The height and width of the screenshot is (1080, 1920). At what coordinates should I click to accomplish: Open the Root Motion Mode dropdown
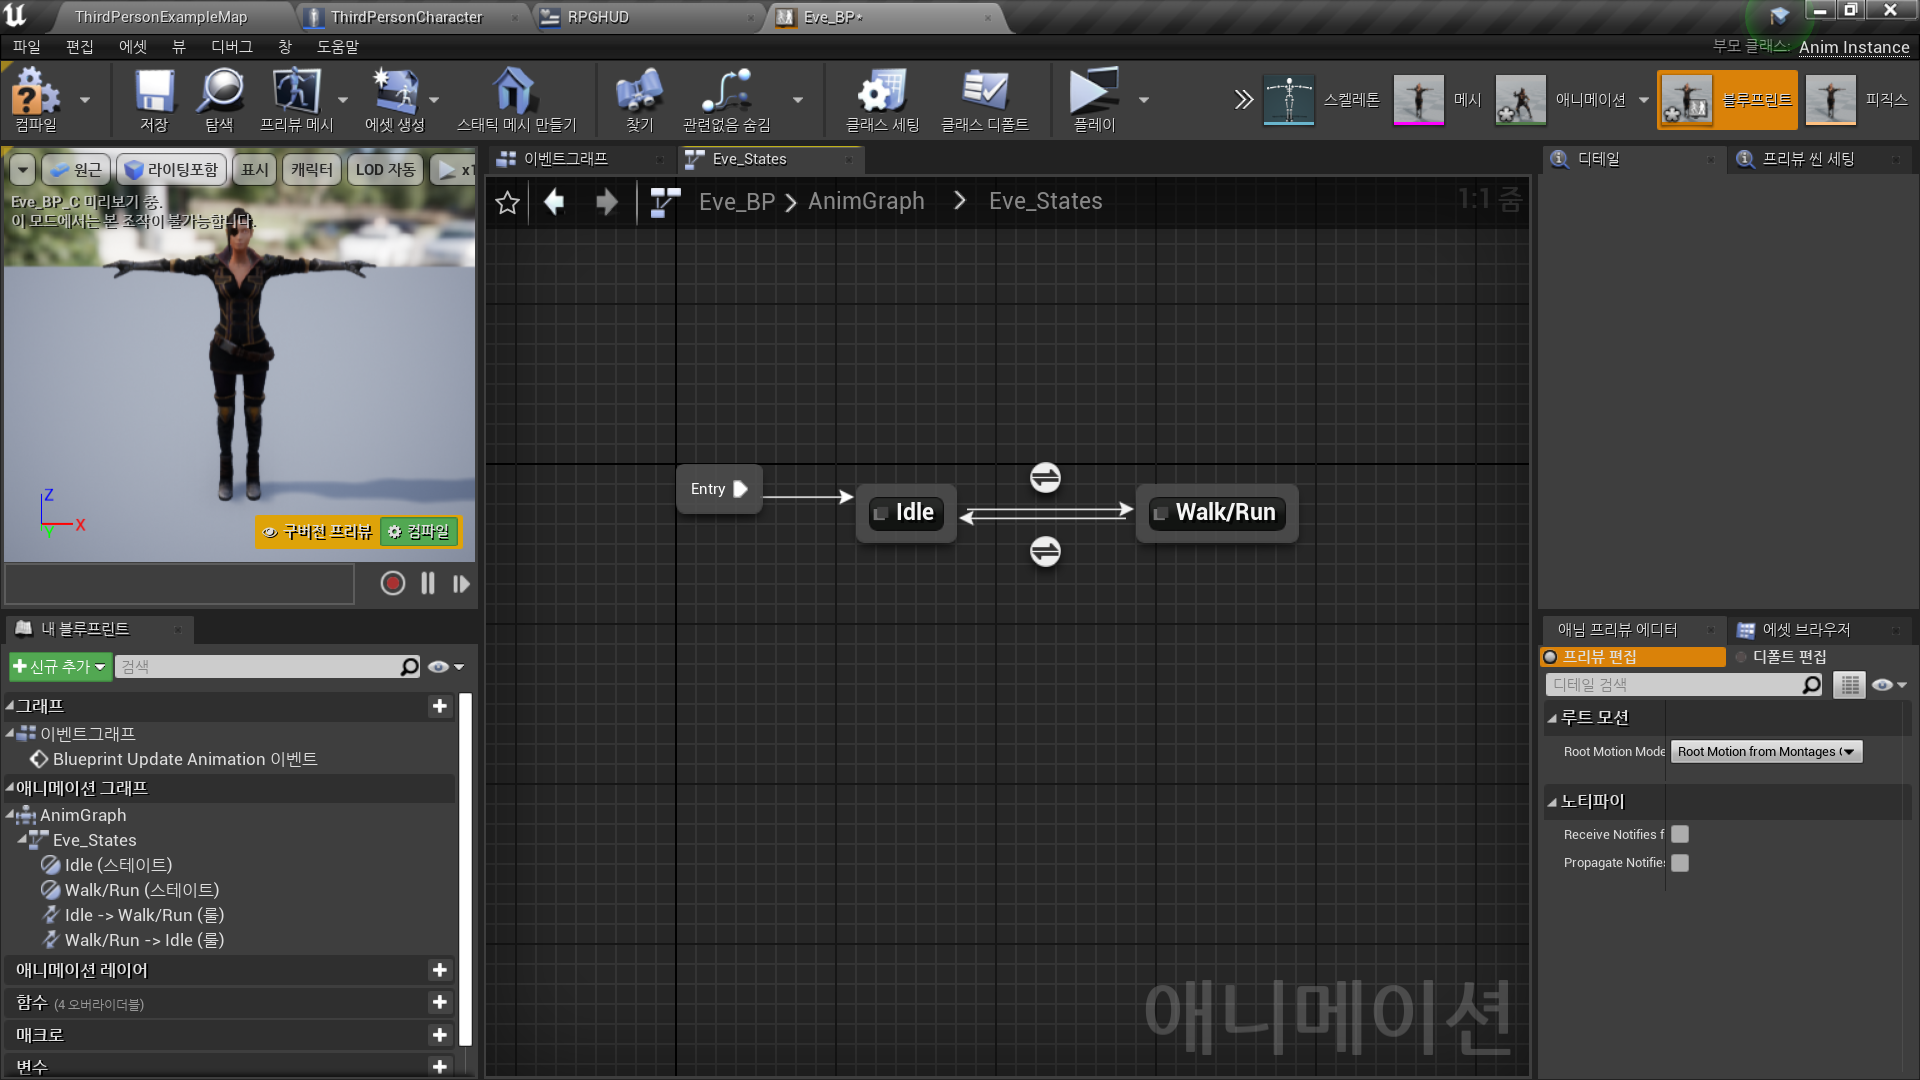coord(1766,752)
